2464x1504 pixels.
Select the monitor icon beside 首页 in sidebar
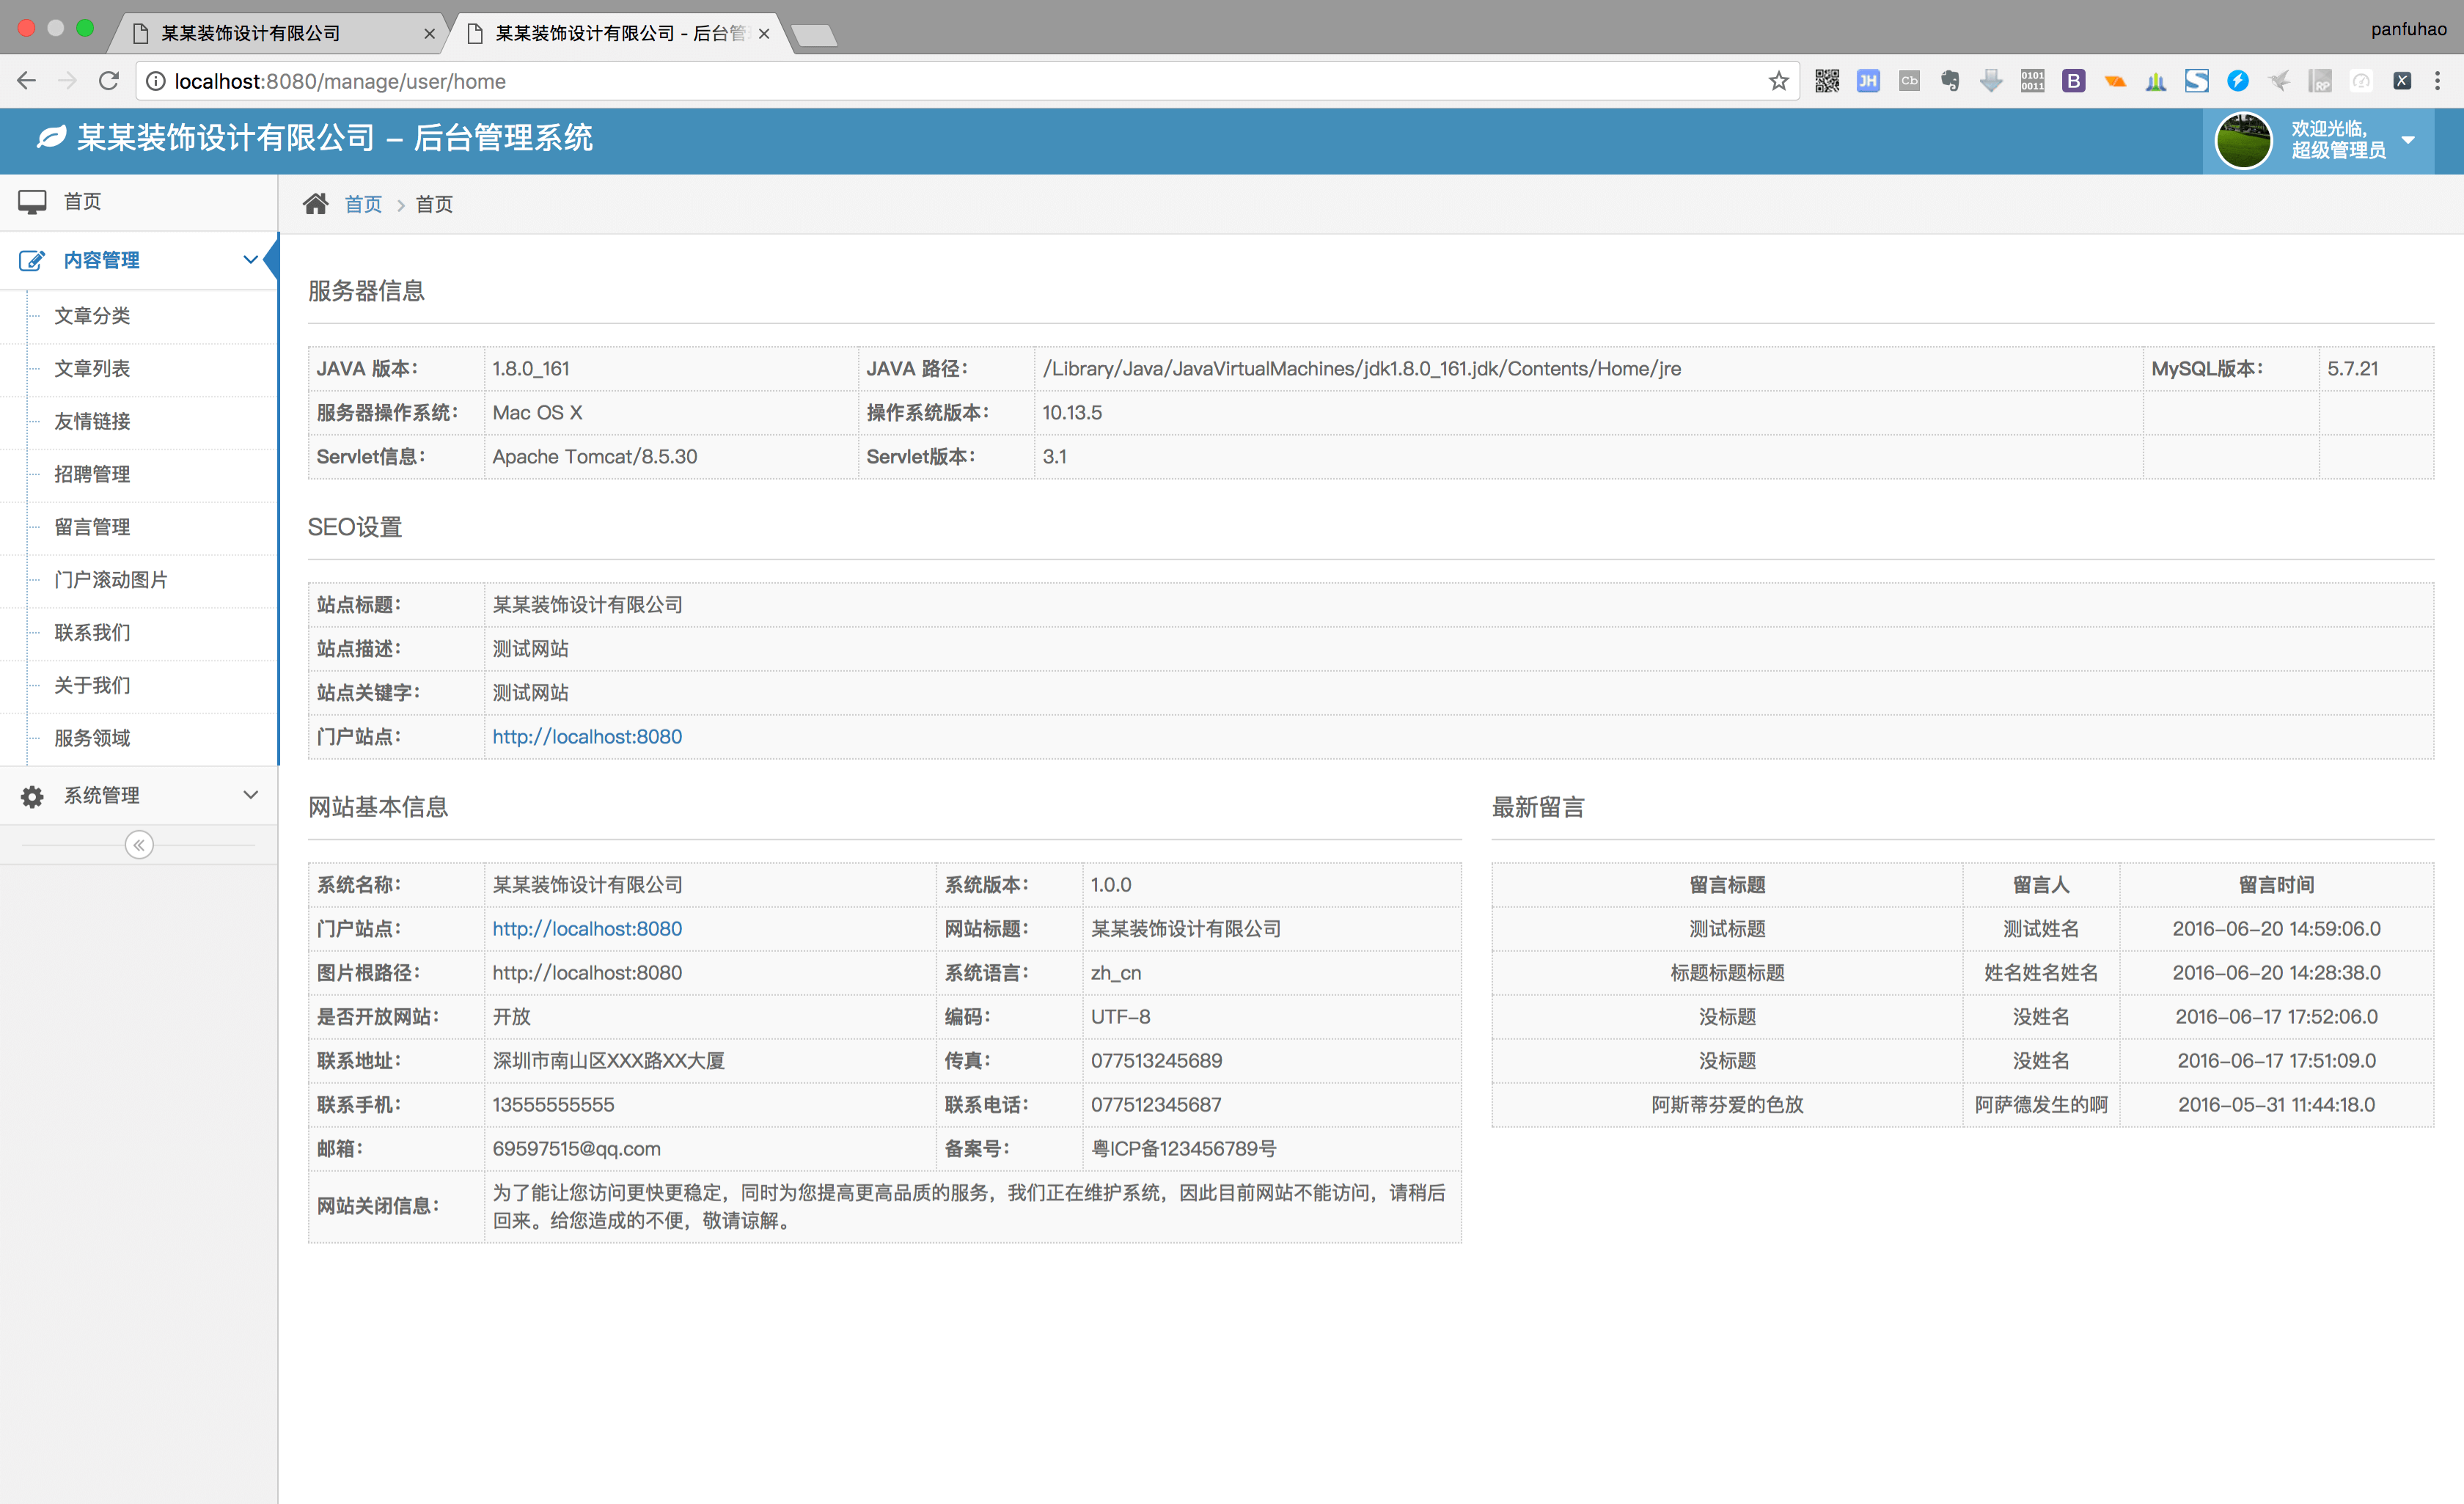33,201
